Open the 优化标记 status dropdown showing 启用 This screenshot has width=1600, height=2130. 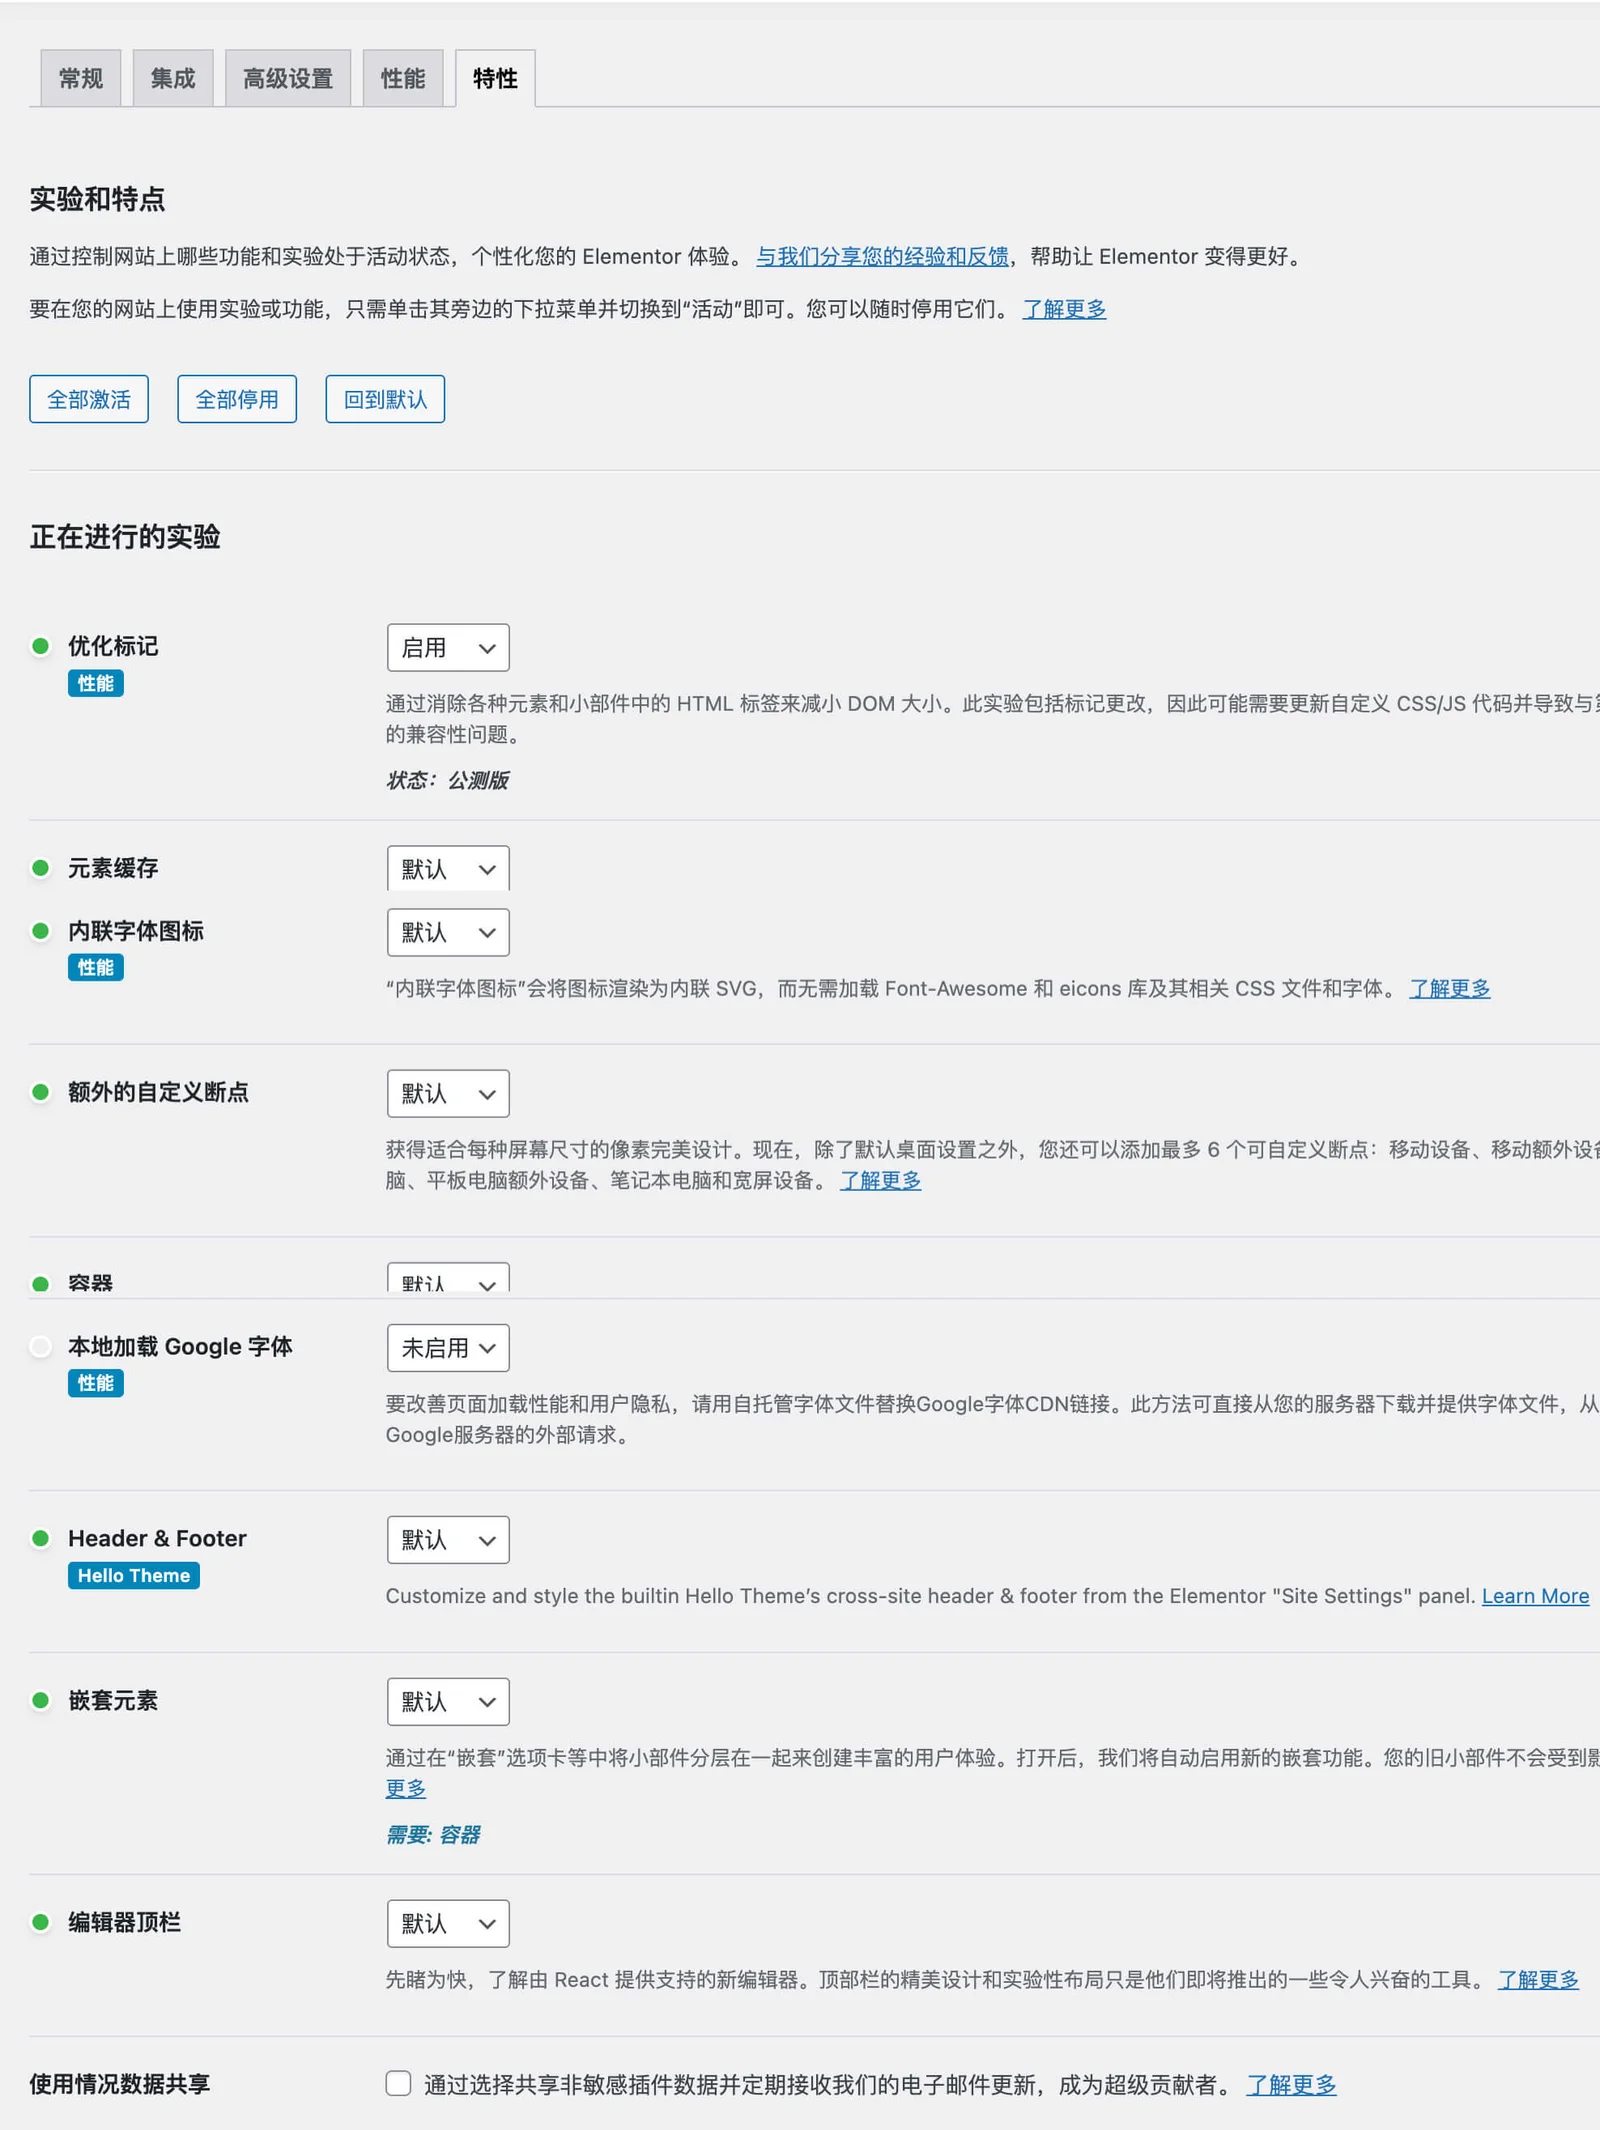446,647
